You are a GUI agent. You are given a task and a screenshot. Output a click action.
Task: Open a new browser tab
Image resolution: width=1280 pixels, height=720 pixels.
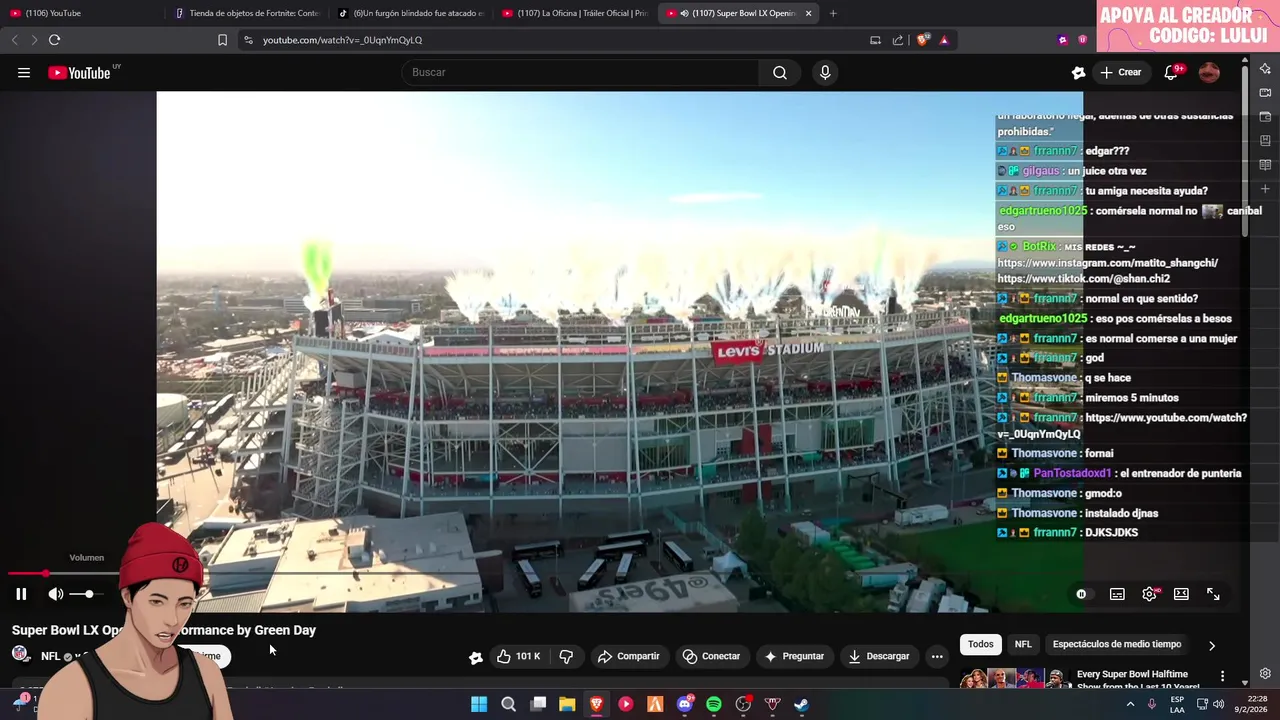833,13
